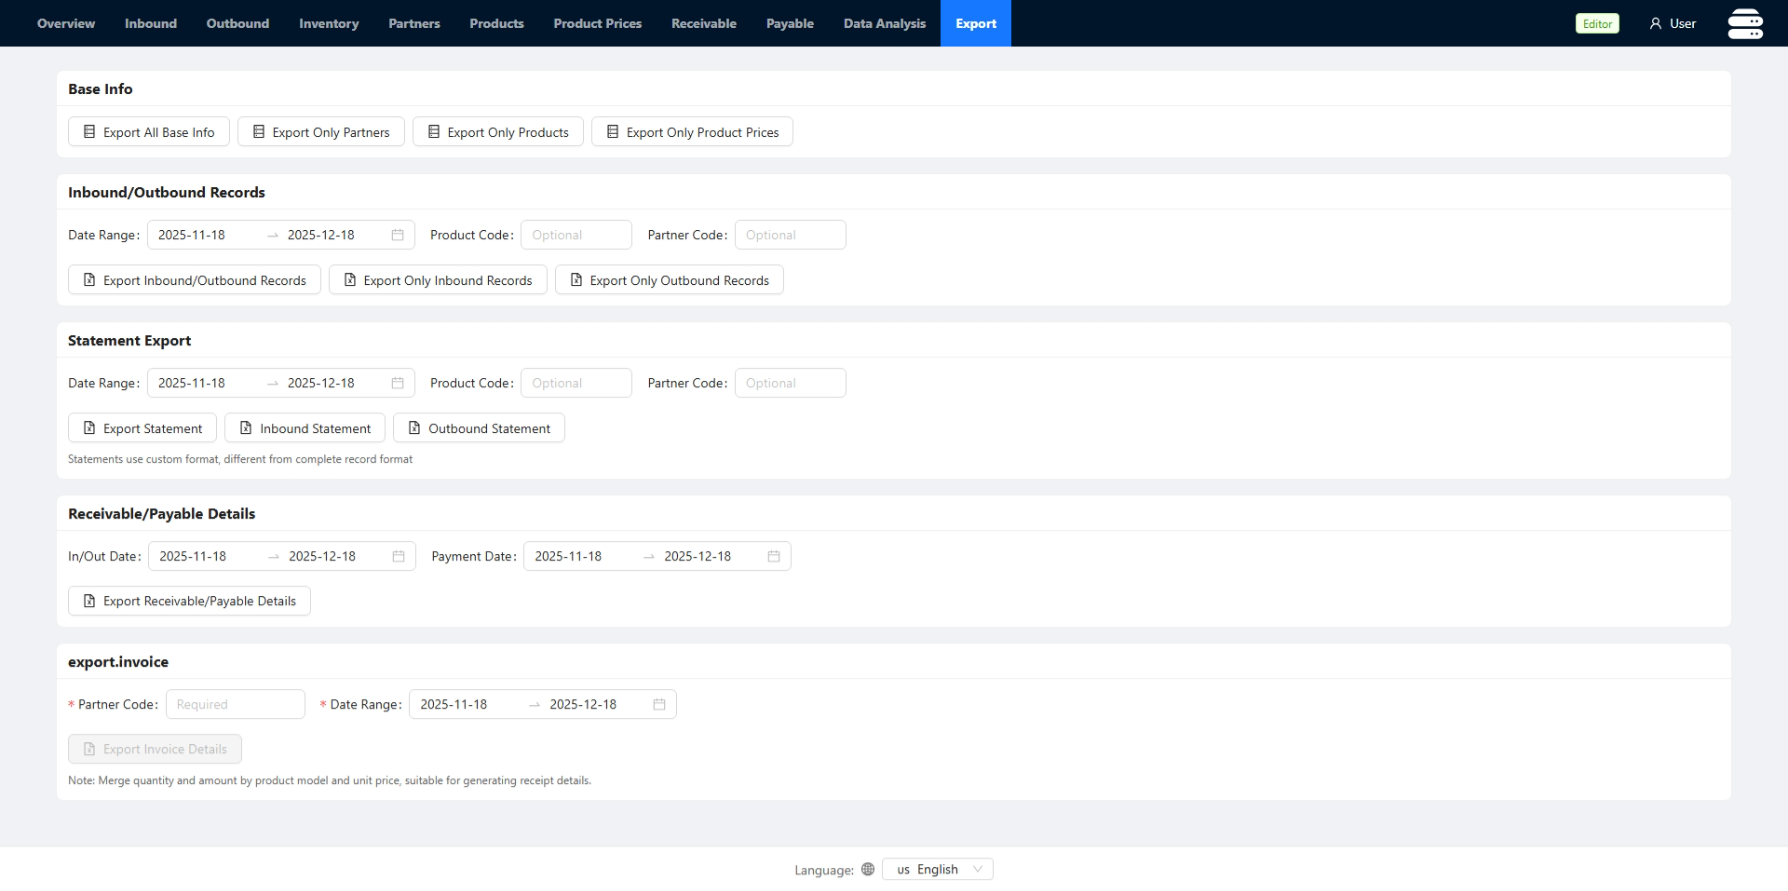This screenshot has width=1788, height=891.
Task: Click the globe icon beside Language
Action: [x=867, y=869]
